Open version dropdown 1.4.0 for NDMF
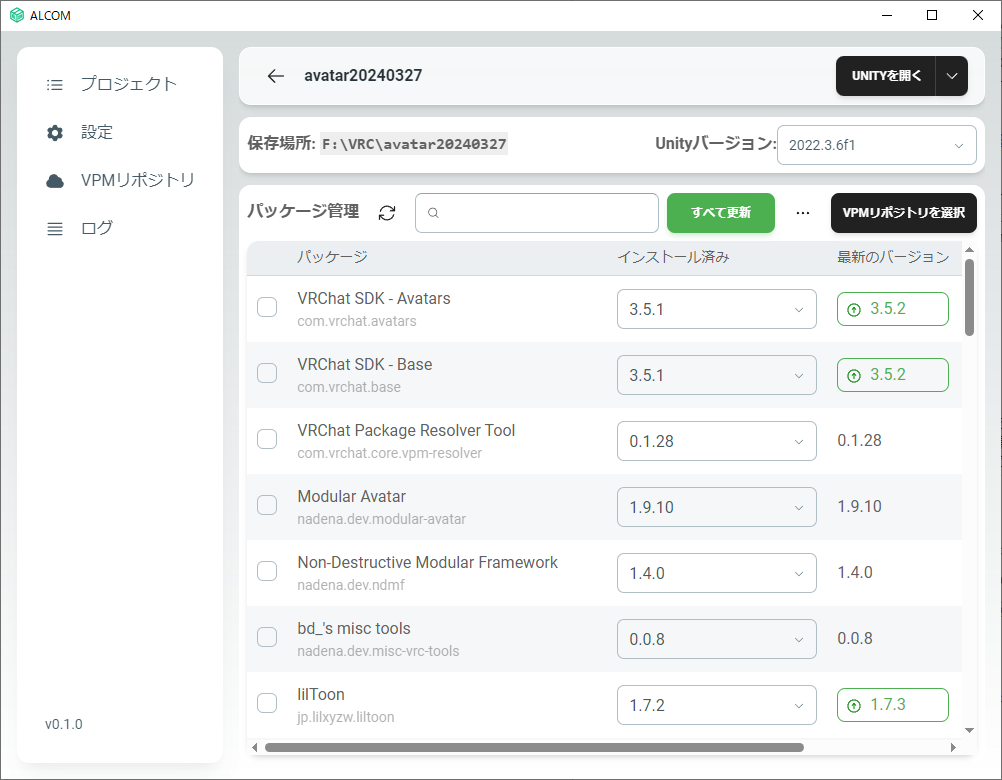The width and height of the screenshot is (1002, 780). point(716,573)
